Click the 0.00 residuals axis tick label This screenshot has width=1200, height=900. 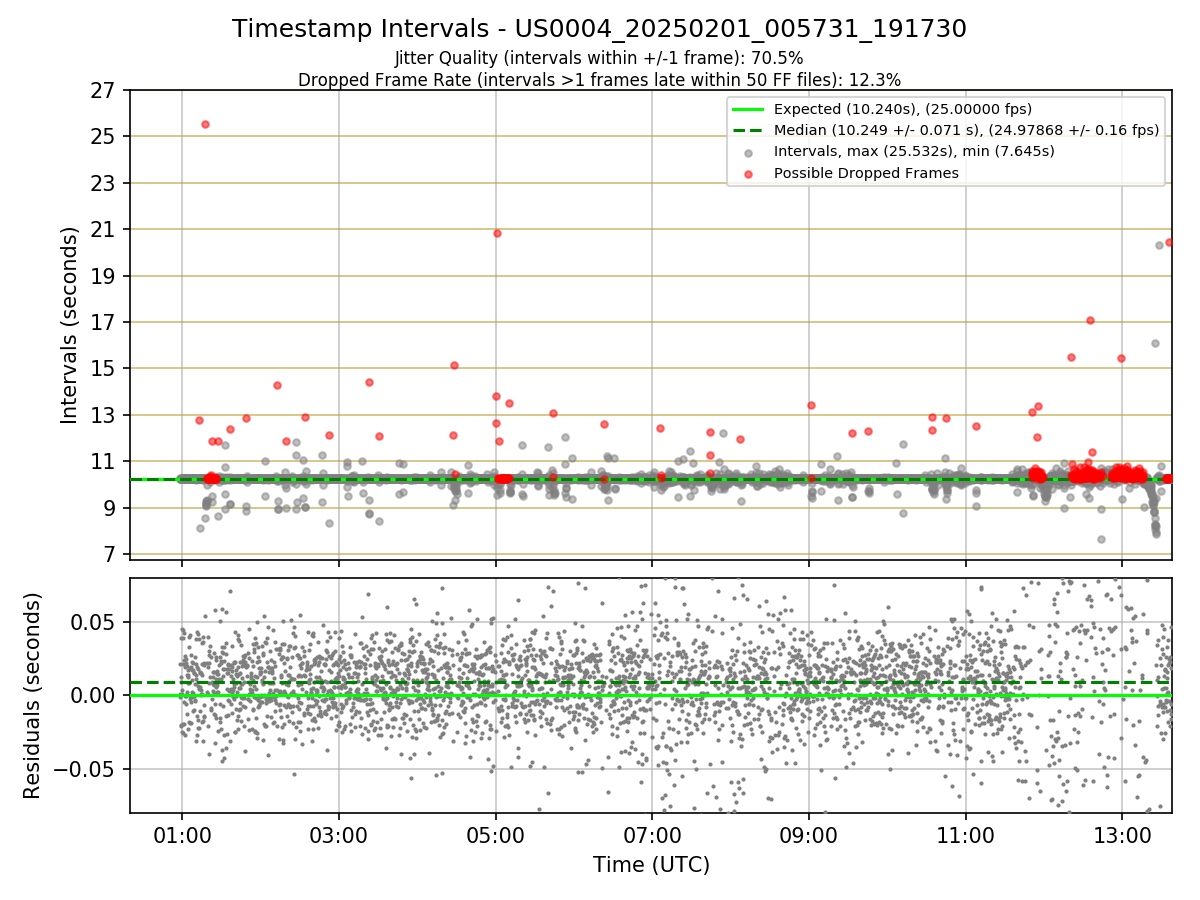tap(94, 695)
